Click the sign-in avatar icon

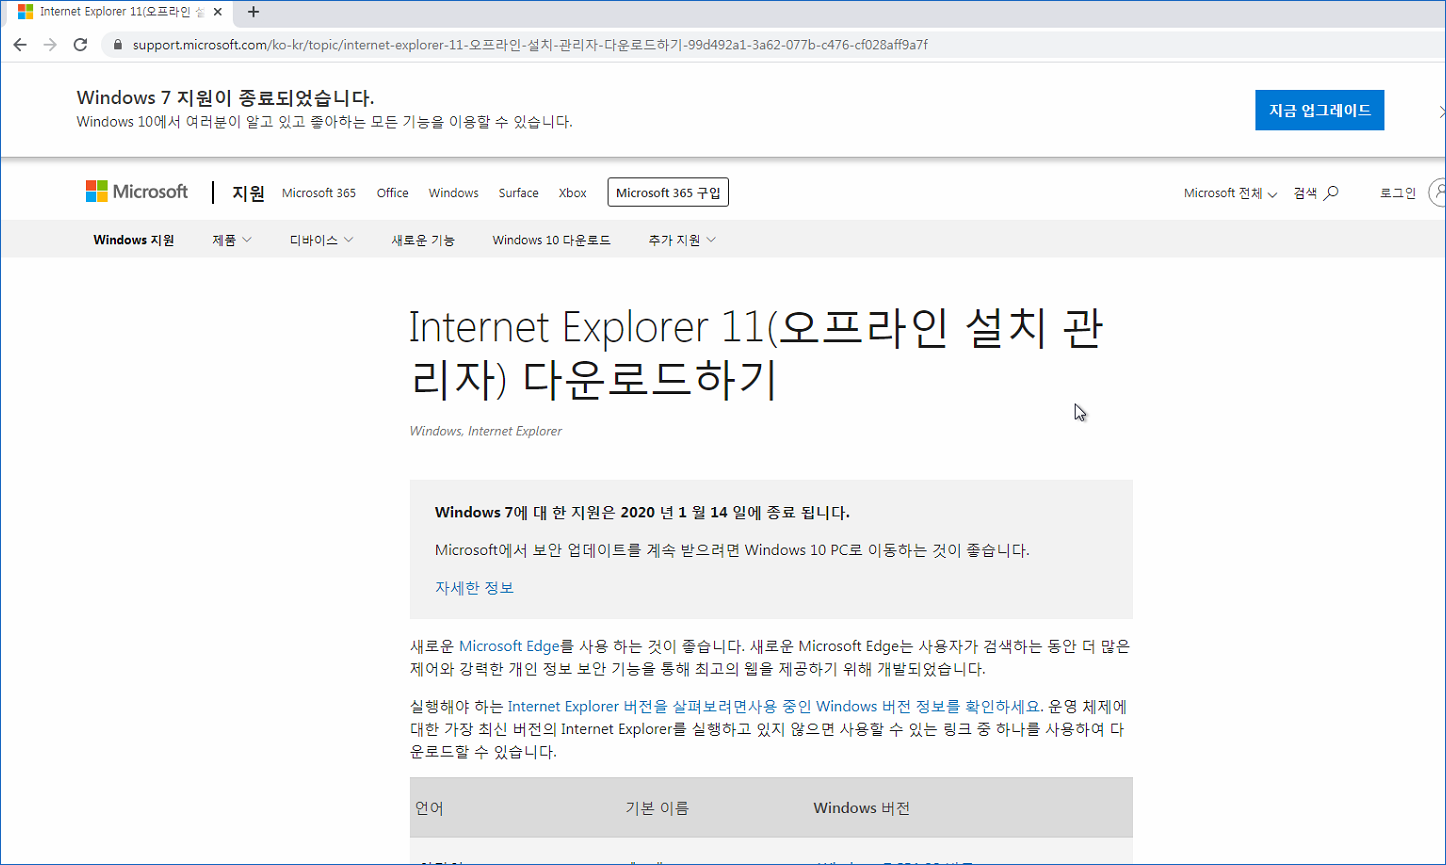(x=1438, y=192)
